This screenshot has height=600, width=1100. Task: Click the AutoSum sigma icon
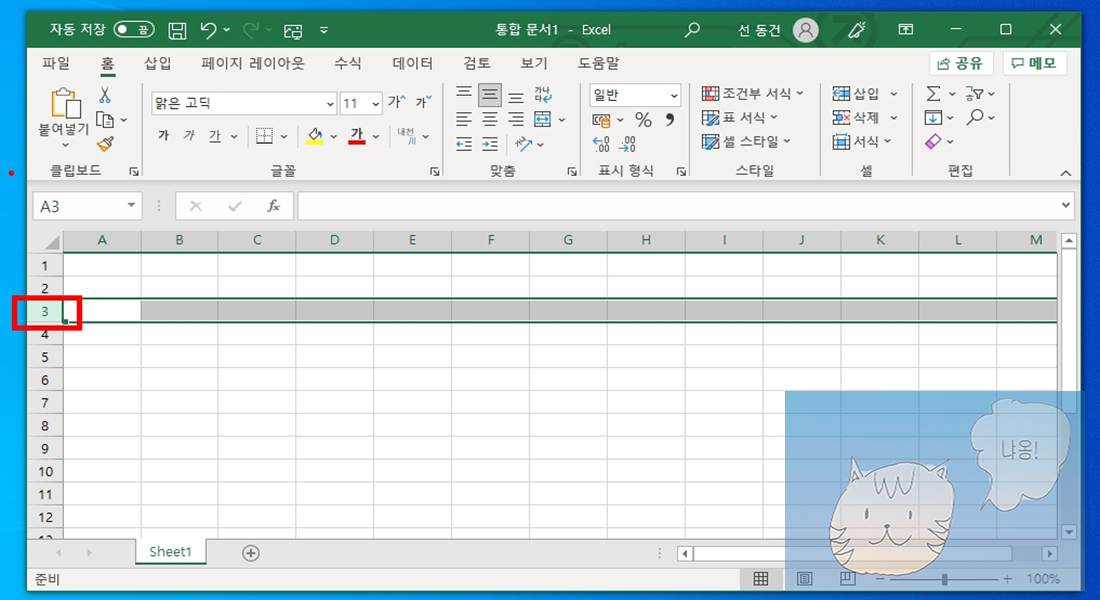[x=933, y=93]
